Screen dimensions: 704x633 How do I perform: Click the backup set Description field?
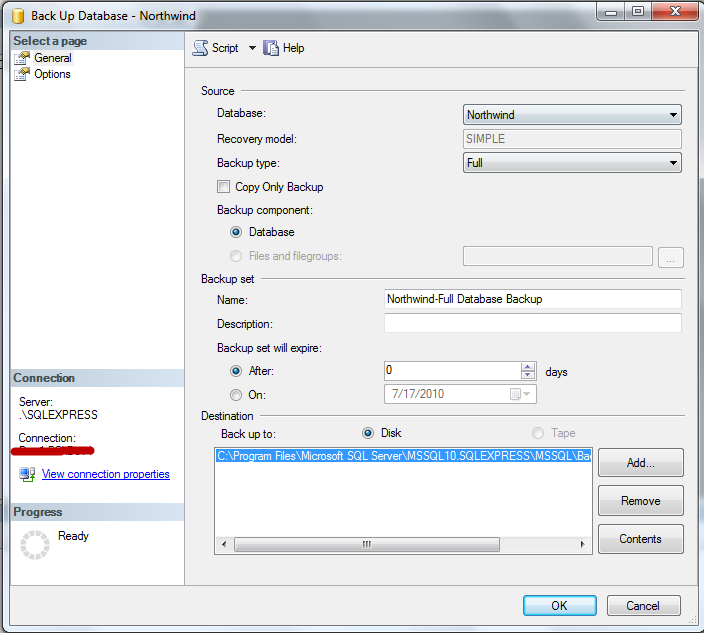point(532,323)
